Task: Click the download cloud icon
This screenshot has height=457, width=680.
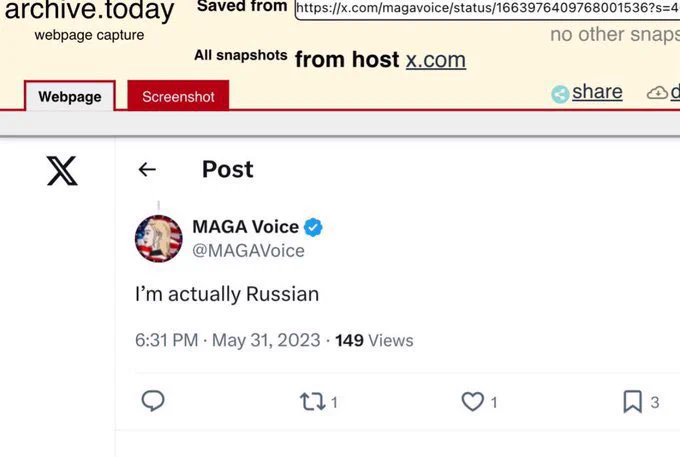Action: (657, 92)
